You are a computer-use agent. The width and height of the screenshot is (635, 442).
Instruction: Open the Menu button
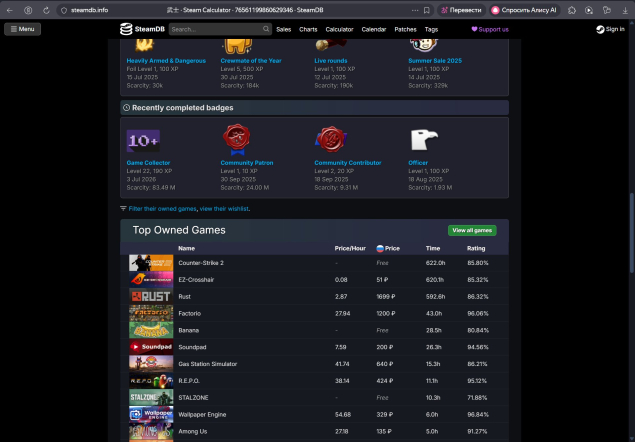(22, 29)
